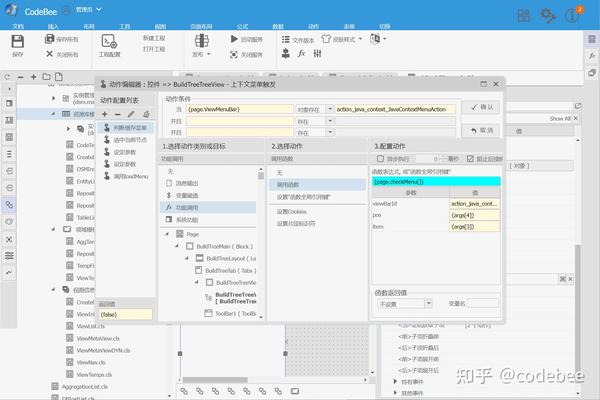Click the {args[4]} value field for pos
The height and width of the screenshot is (400, 600).
click(x=474, y=215)
